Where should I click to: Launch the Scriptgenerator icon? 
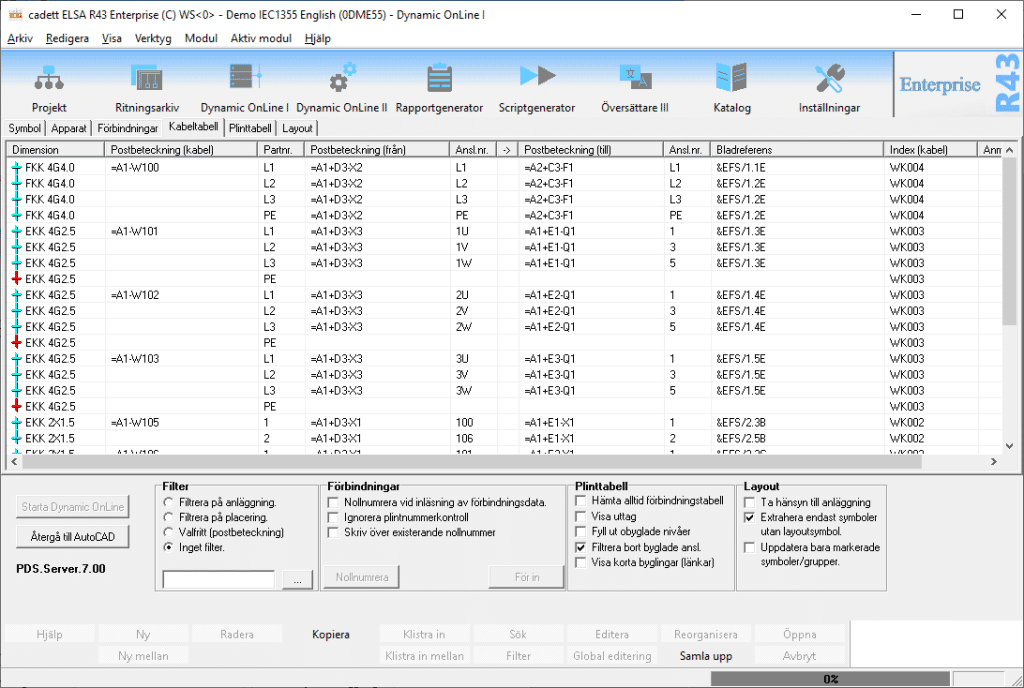[537, 80]
